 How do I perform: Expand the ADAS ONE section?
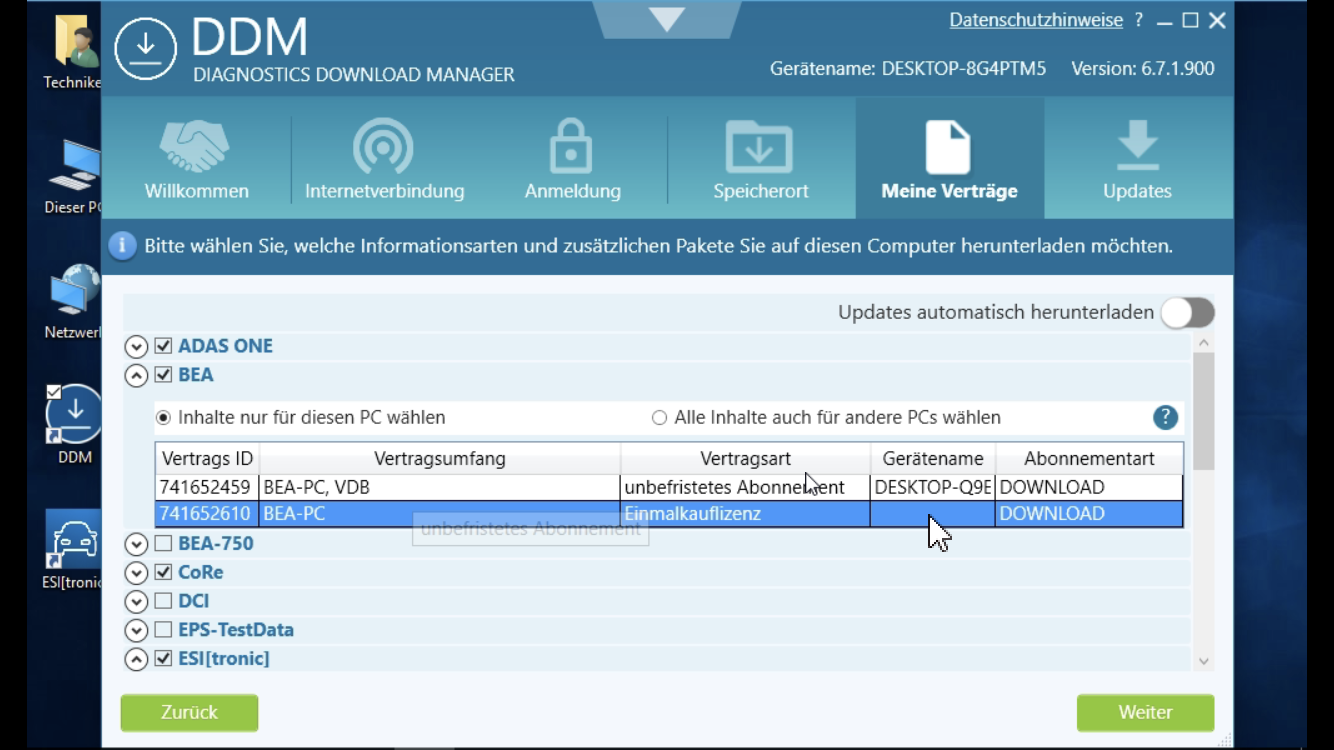136,347
